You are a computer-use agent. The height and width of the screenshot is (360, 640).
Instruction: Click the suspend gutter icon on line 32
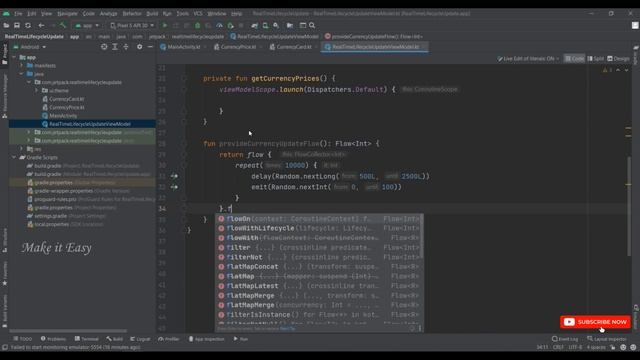[174, 187]
